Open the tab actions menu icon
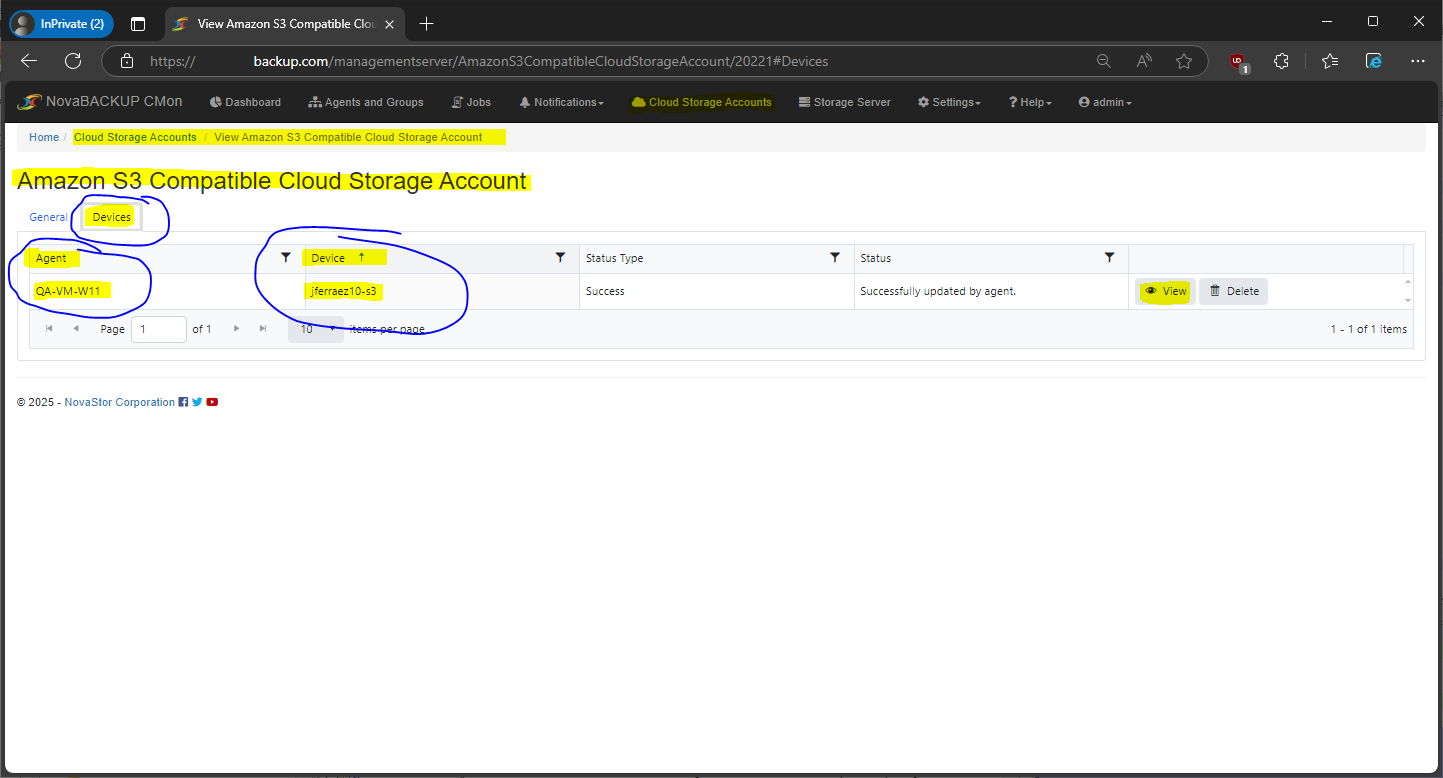The width and height of the screenshot is (1443, 778). (x=138, y=23)
